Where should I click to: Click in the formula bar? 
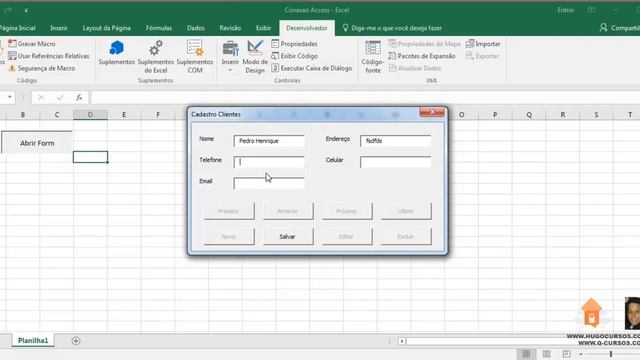365,97
